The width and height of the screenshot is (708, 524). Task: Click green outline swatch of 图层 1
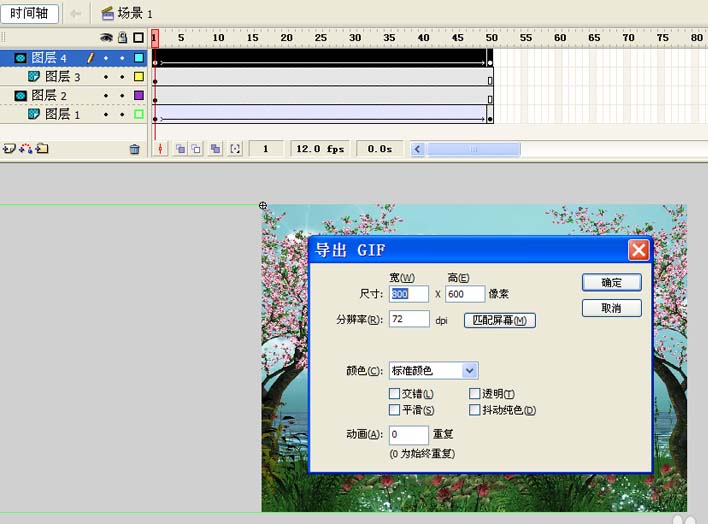[x=139, y=114]
